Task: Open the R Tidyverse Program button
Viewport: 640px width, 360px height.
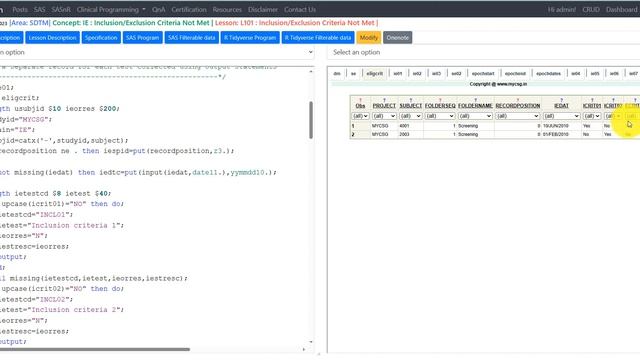Action: 250,38
